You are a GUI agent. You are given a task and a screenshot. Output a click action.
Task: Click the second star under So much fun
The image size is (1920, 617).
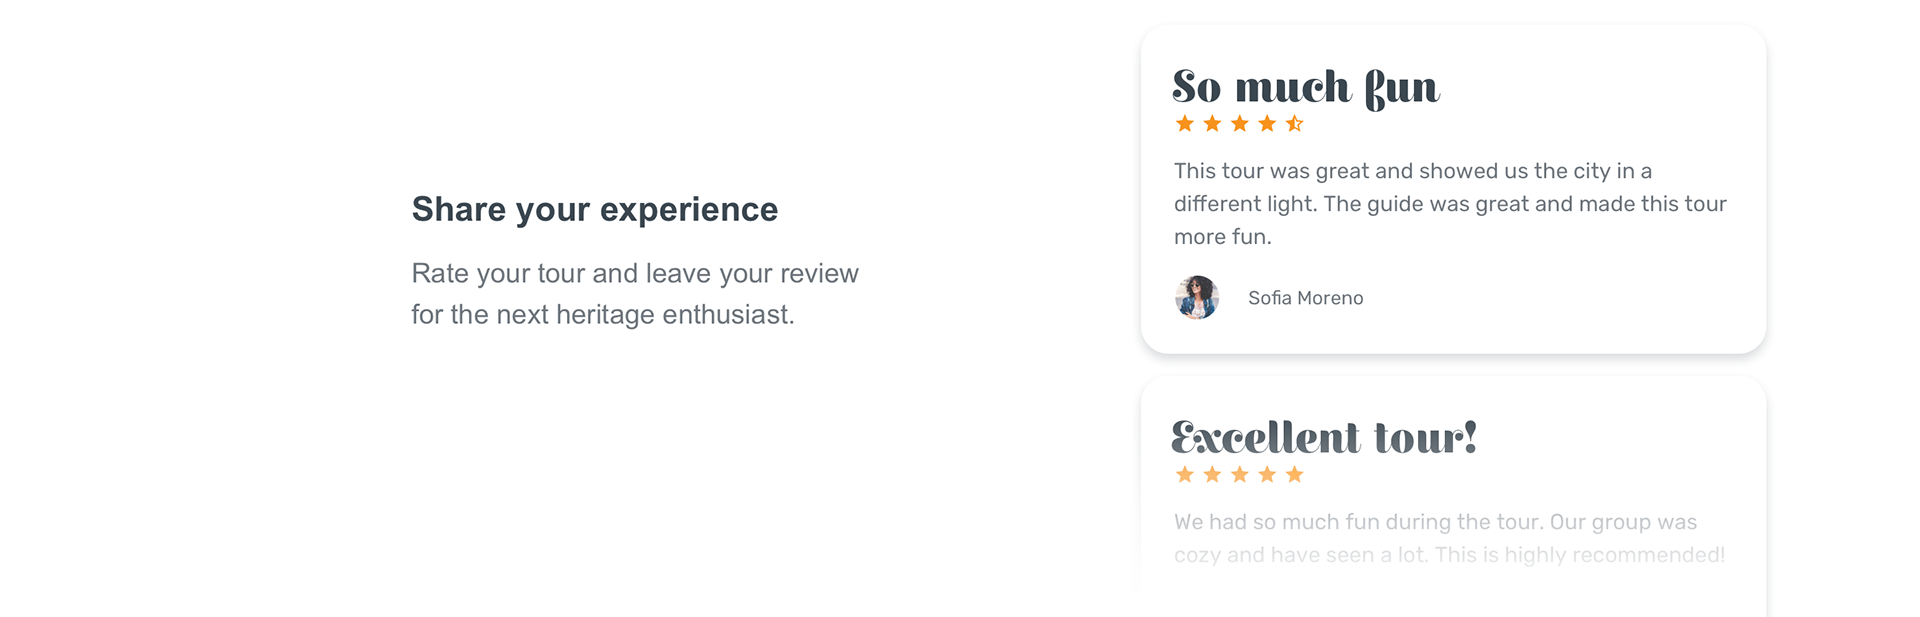click(x=1212, y=124)
